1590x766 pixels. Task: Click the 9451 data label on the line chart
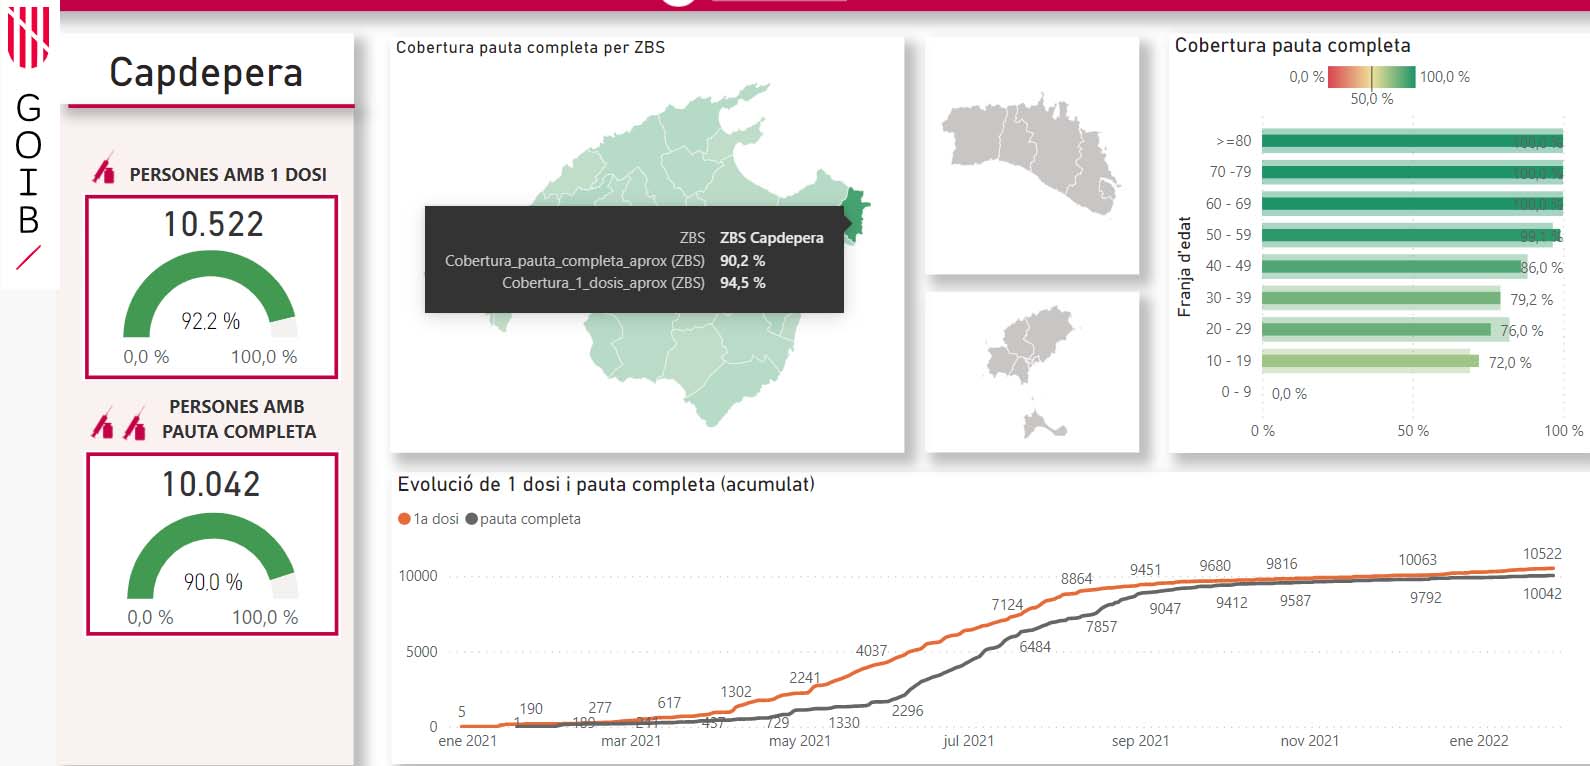[1146, 570]
